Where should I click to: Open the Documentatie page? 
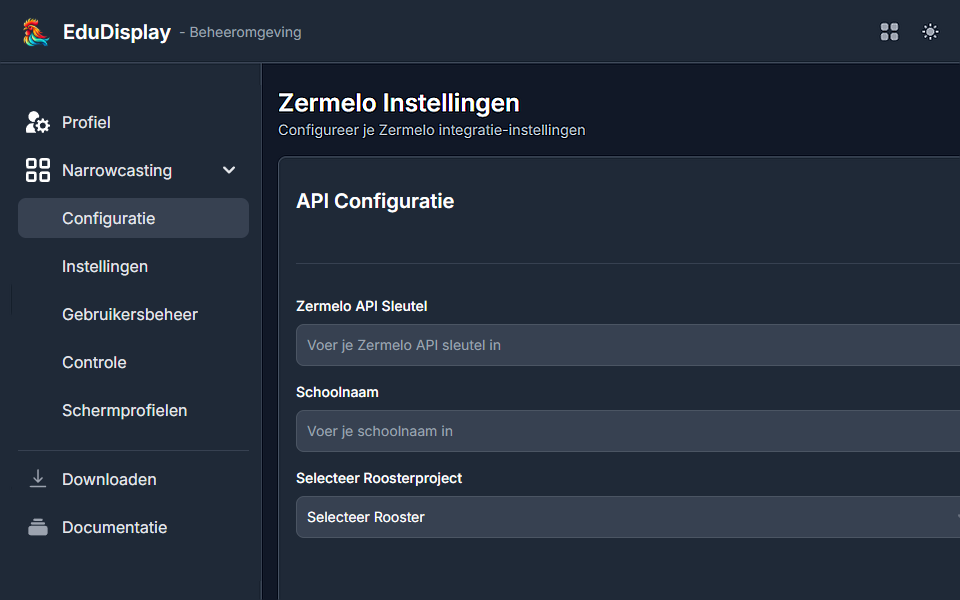(x=114, y=527)
